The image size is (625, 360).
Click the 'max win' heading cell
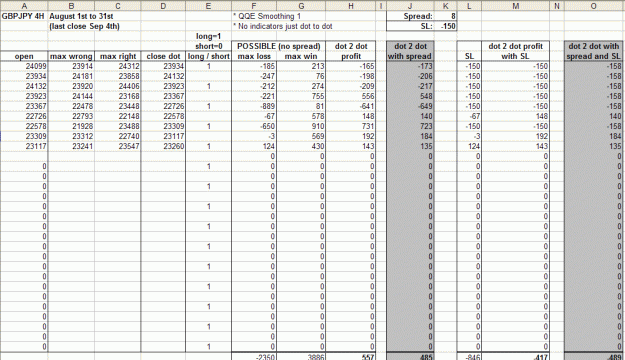click(301, 56)
